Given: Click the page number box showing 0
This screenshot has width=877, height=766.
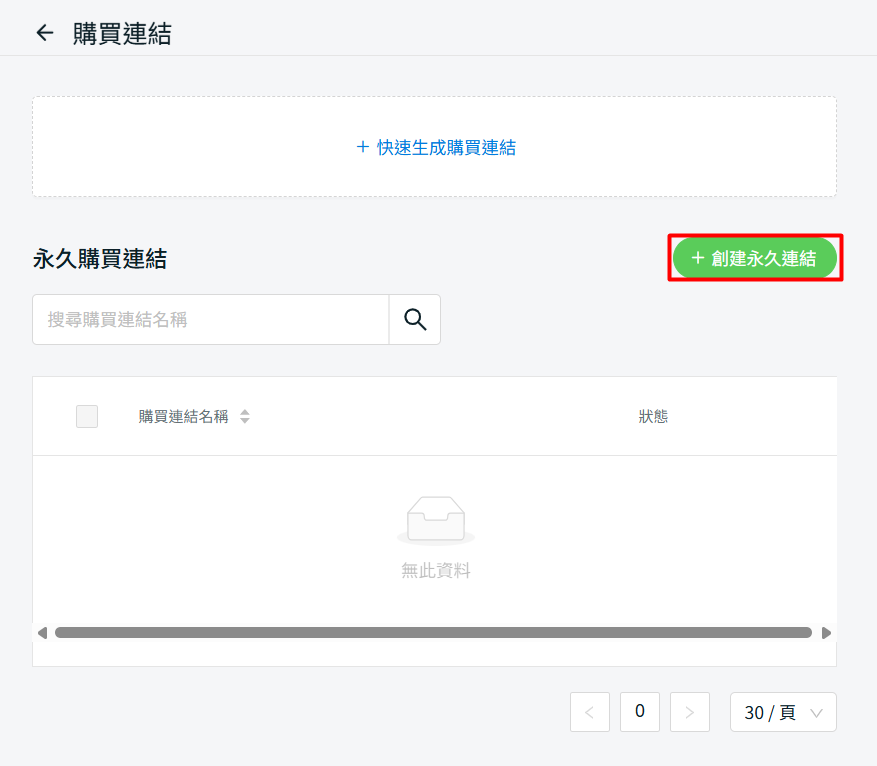Looking at the screenshot, I should (639, 711).
